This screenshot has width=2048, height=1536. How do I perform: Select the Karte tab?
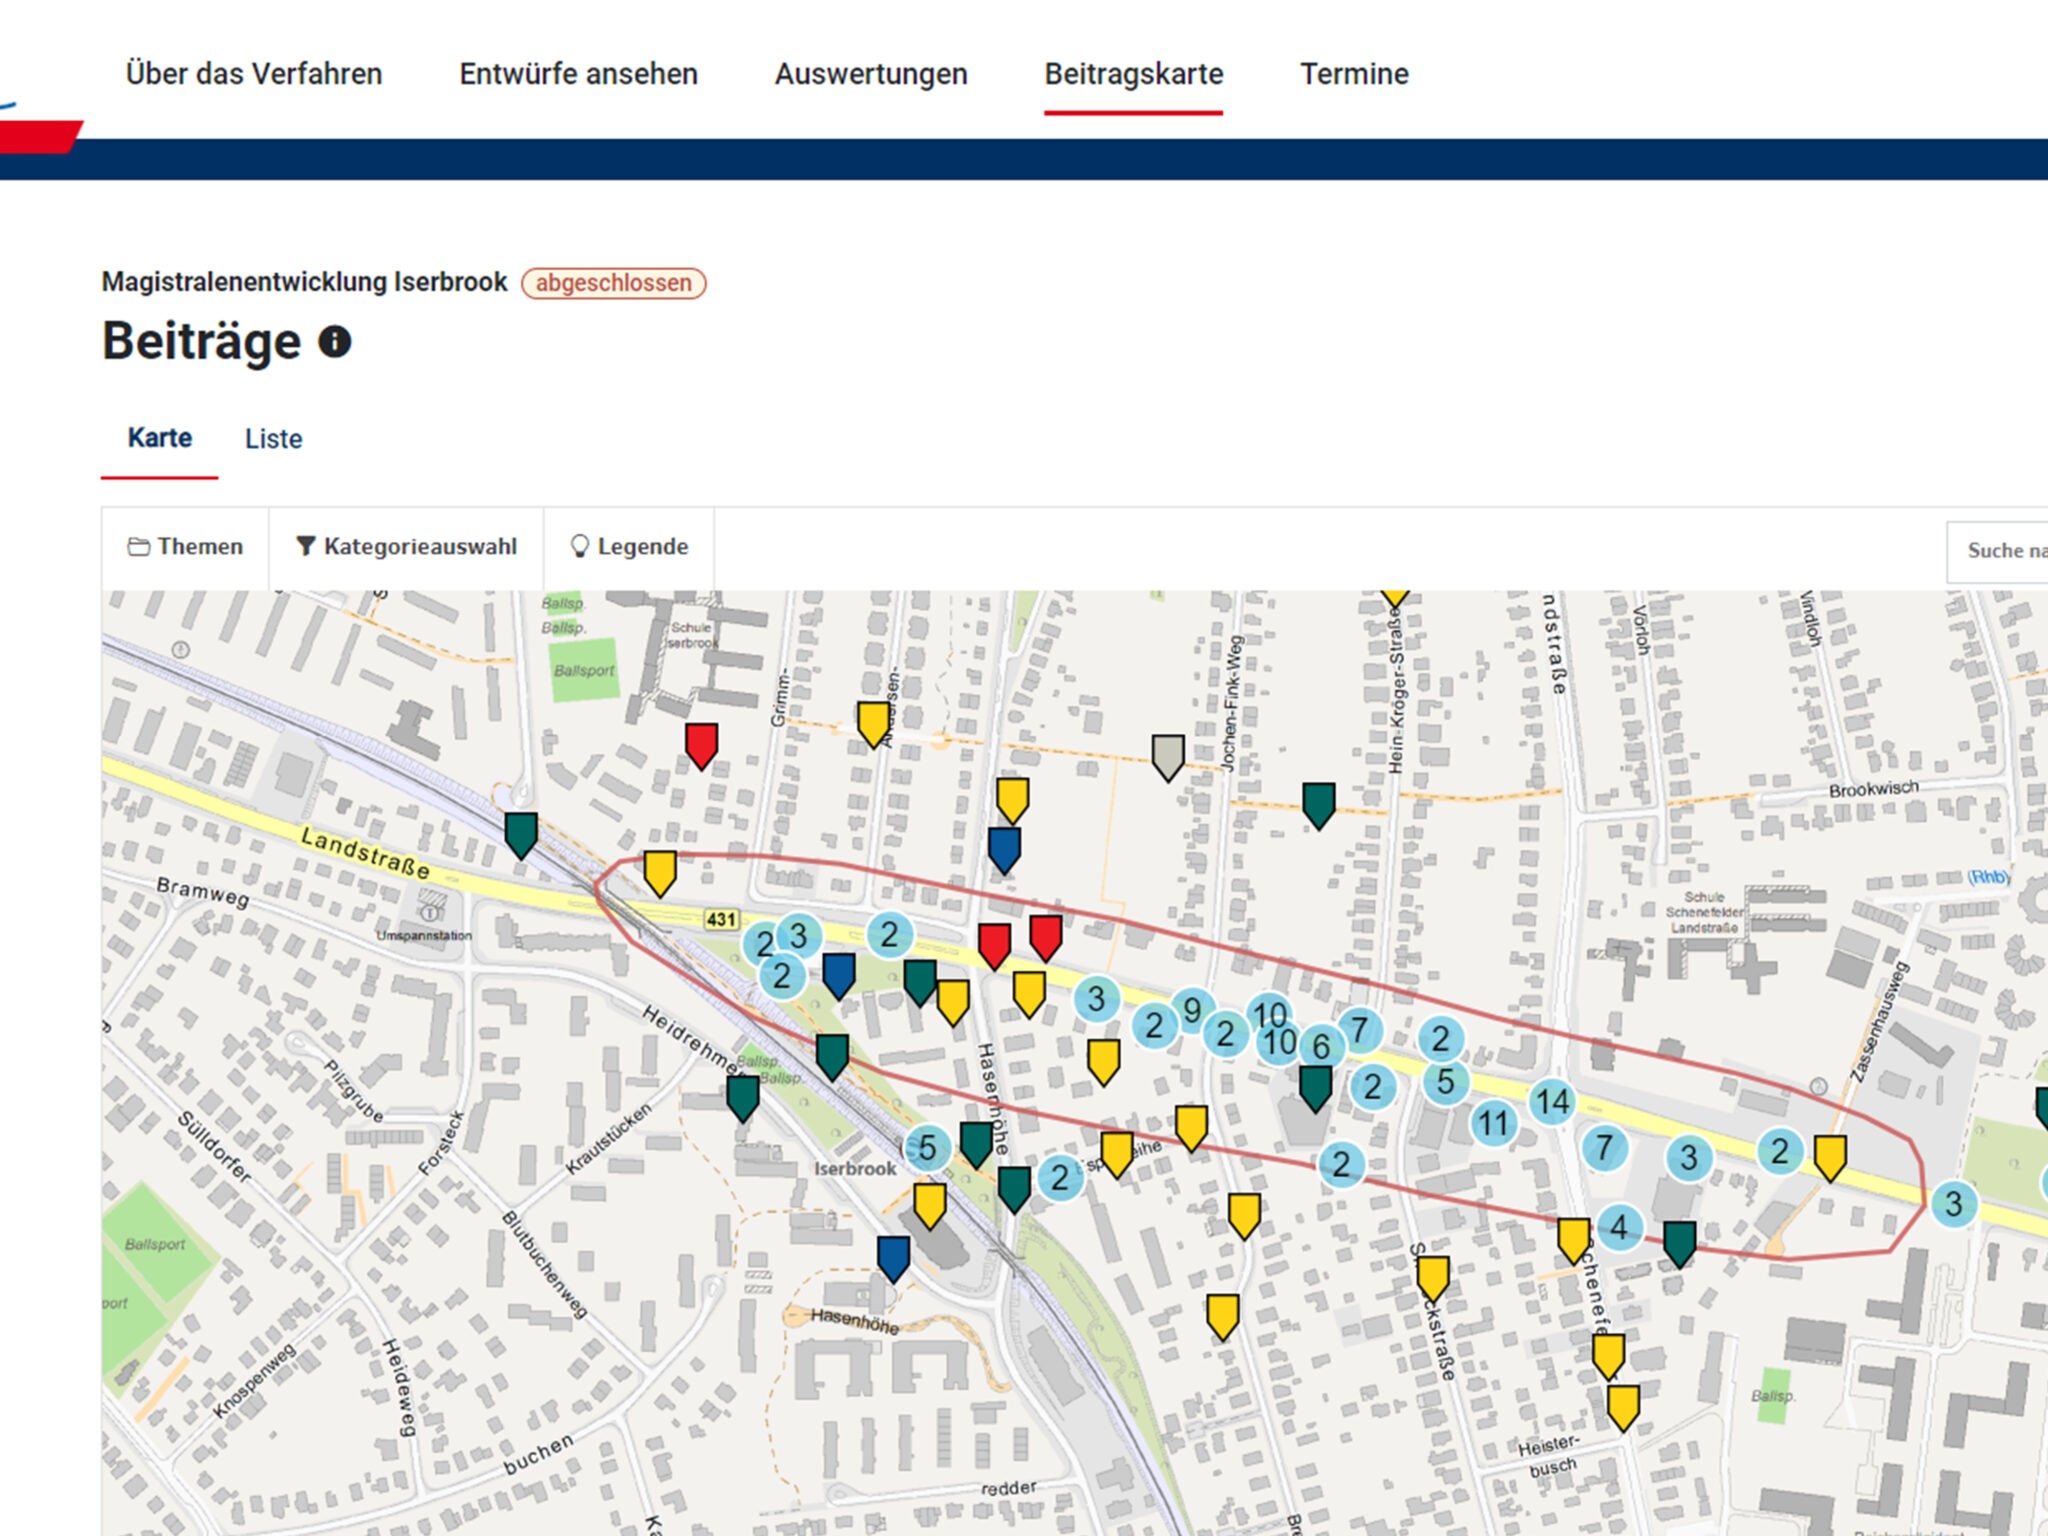(159, 438)
